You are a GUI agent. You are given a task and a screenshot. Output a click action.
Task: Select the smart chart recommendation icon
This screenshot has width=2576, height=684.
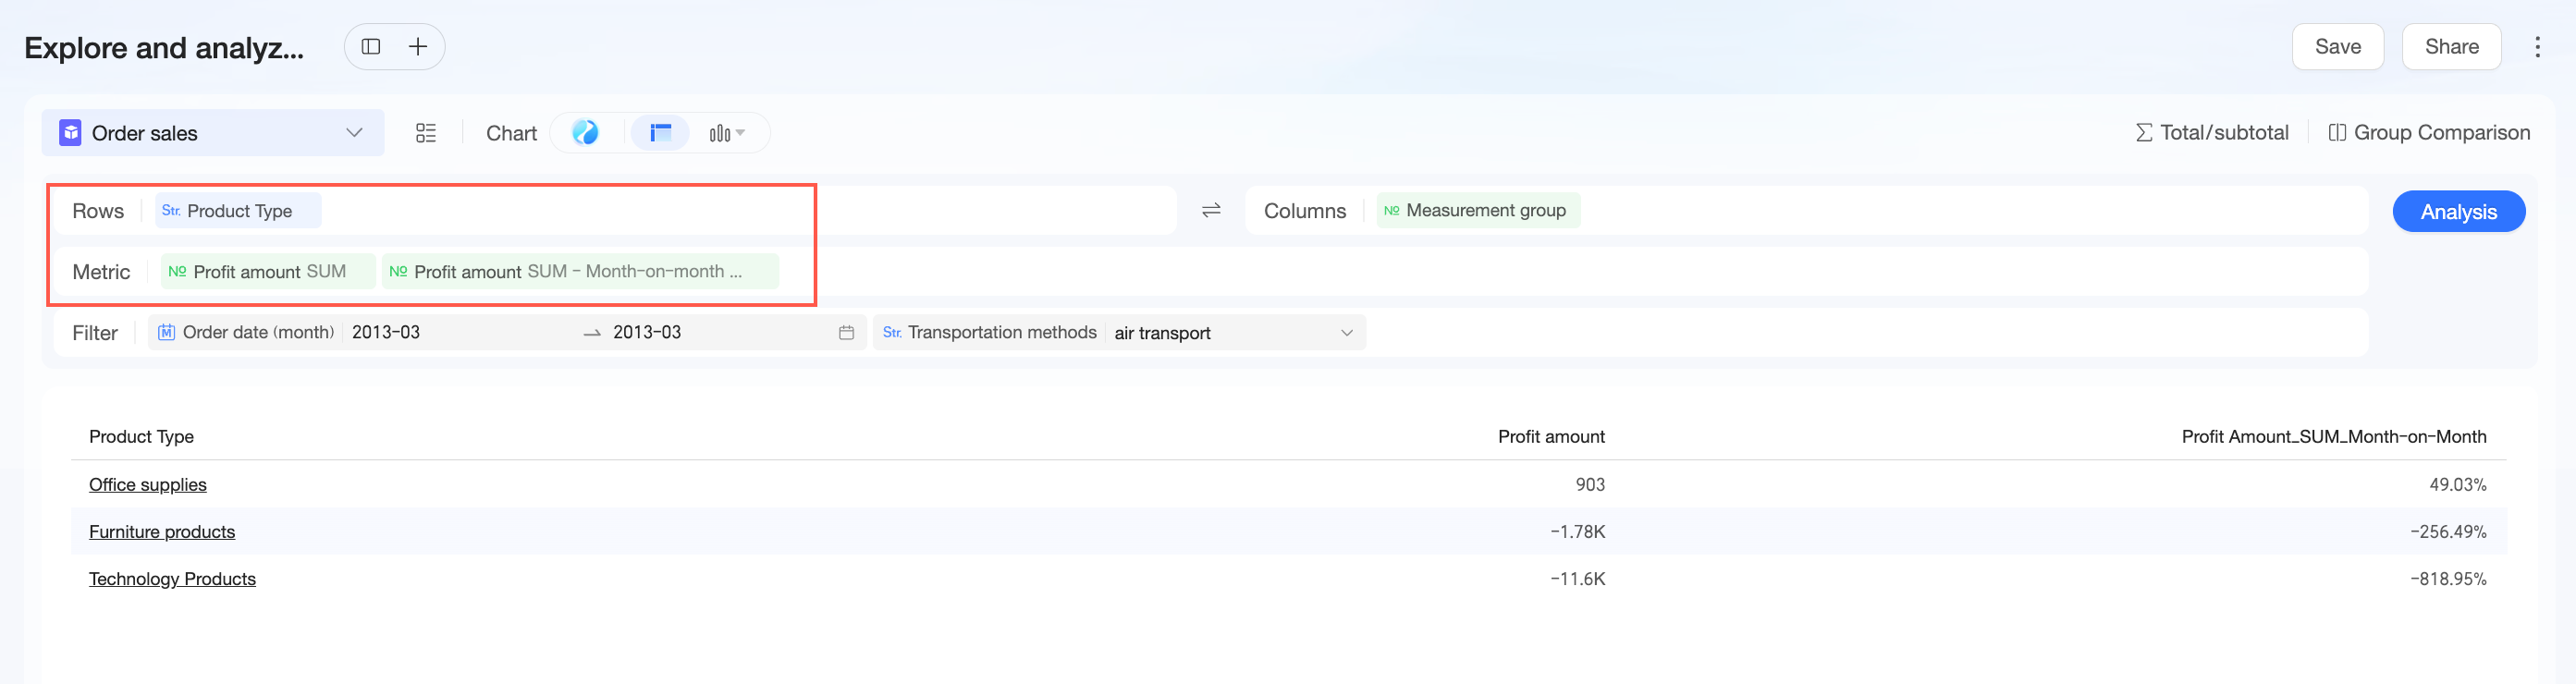[585, 132]
